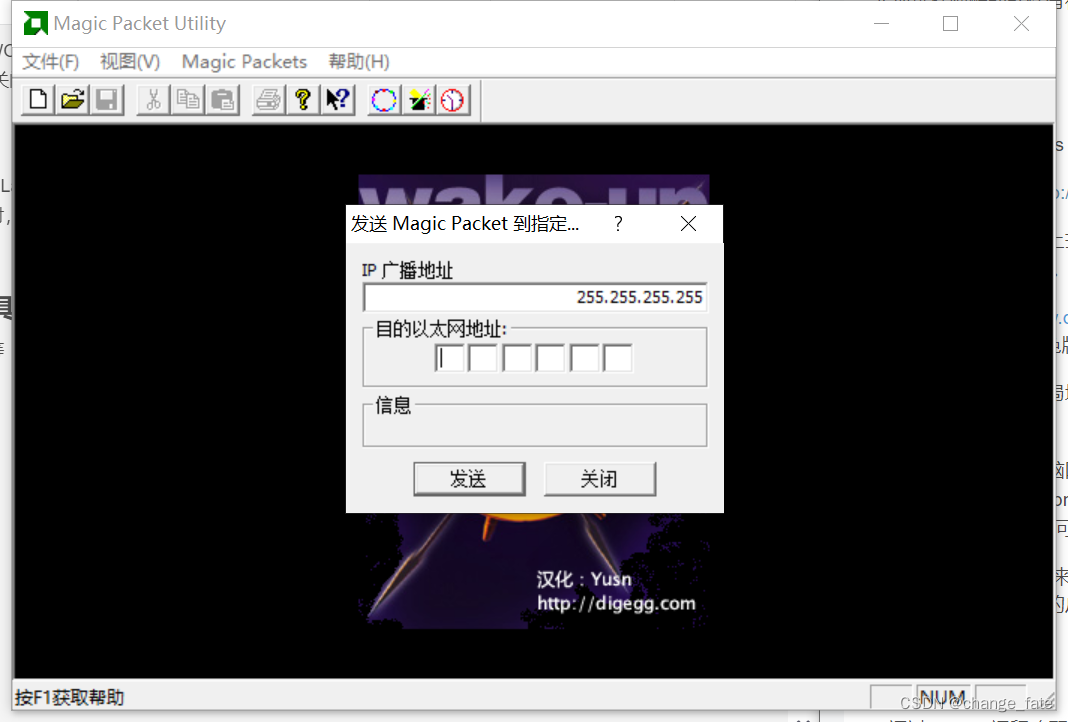Click the Open folder icon
This screenshot has width=1068, height=722.
pos(71,99)
